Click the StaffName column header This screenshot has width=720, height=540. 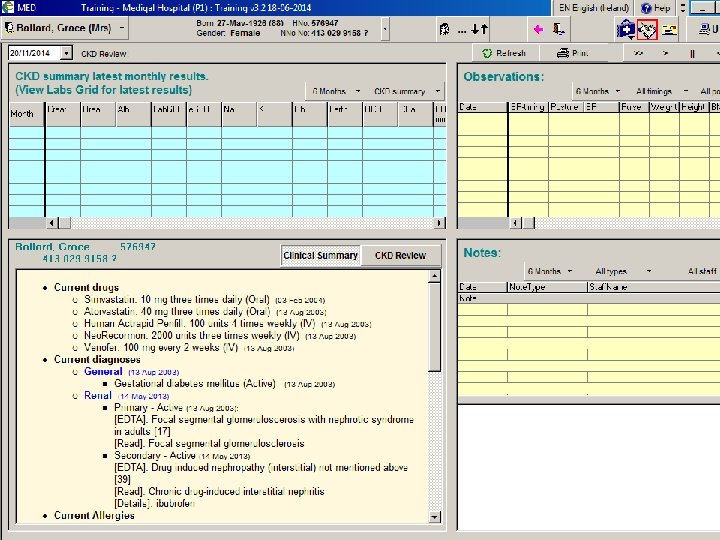[653, 287]
